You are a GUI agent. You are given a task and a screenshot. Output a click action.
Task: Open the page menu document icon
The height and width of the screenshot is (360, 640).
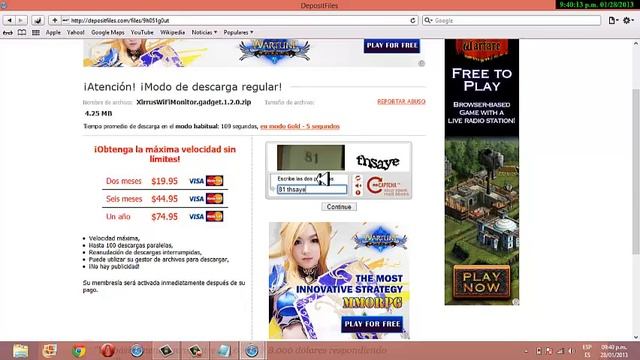(x=613, y=20)
